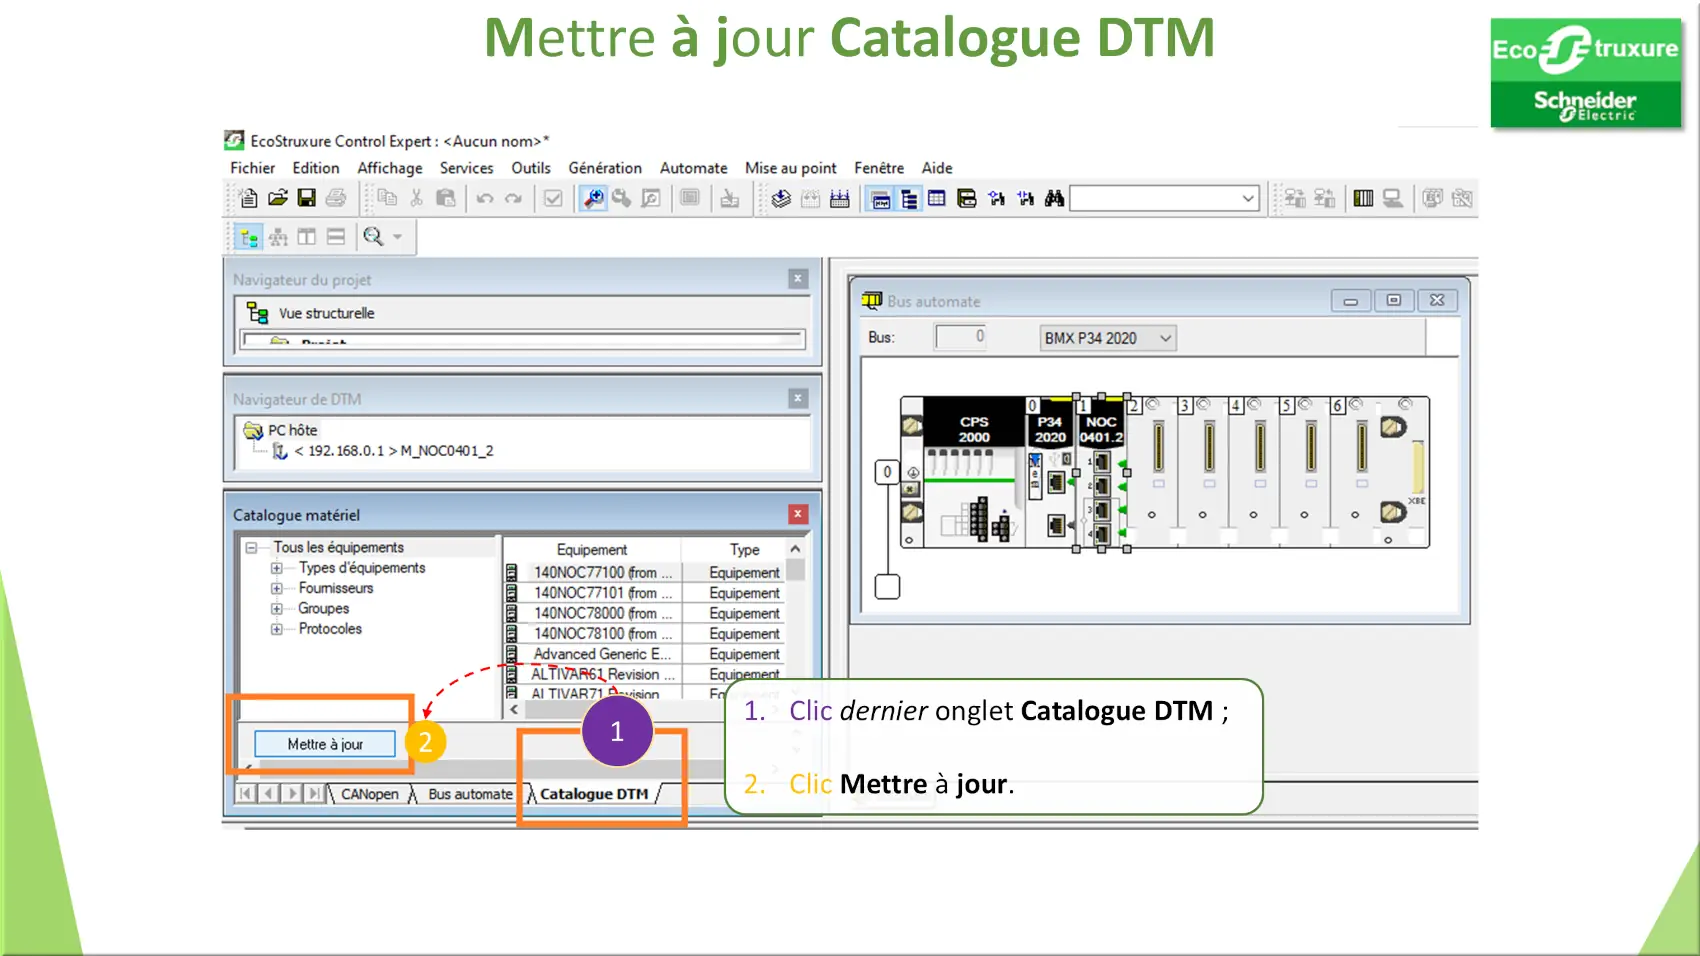The image size is (1700, 956).
Task: Expand the Groupes tree node
Action: (x=276, y=608)
